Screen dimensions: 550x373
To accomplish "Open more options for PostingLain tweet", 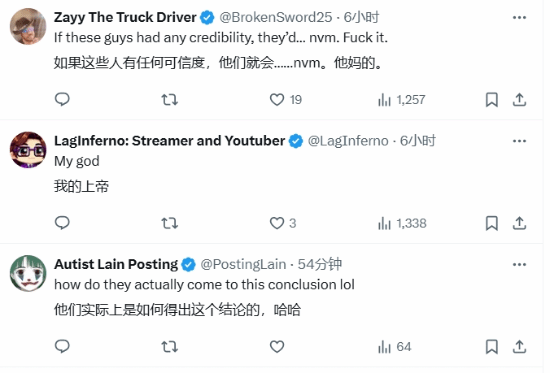I will click(x=519, y=265).
